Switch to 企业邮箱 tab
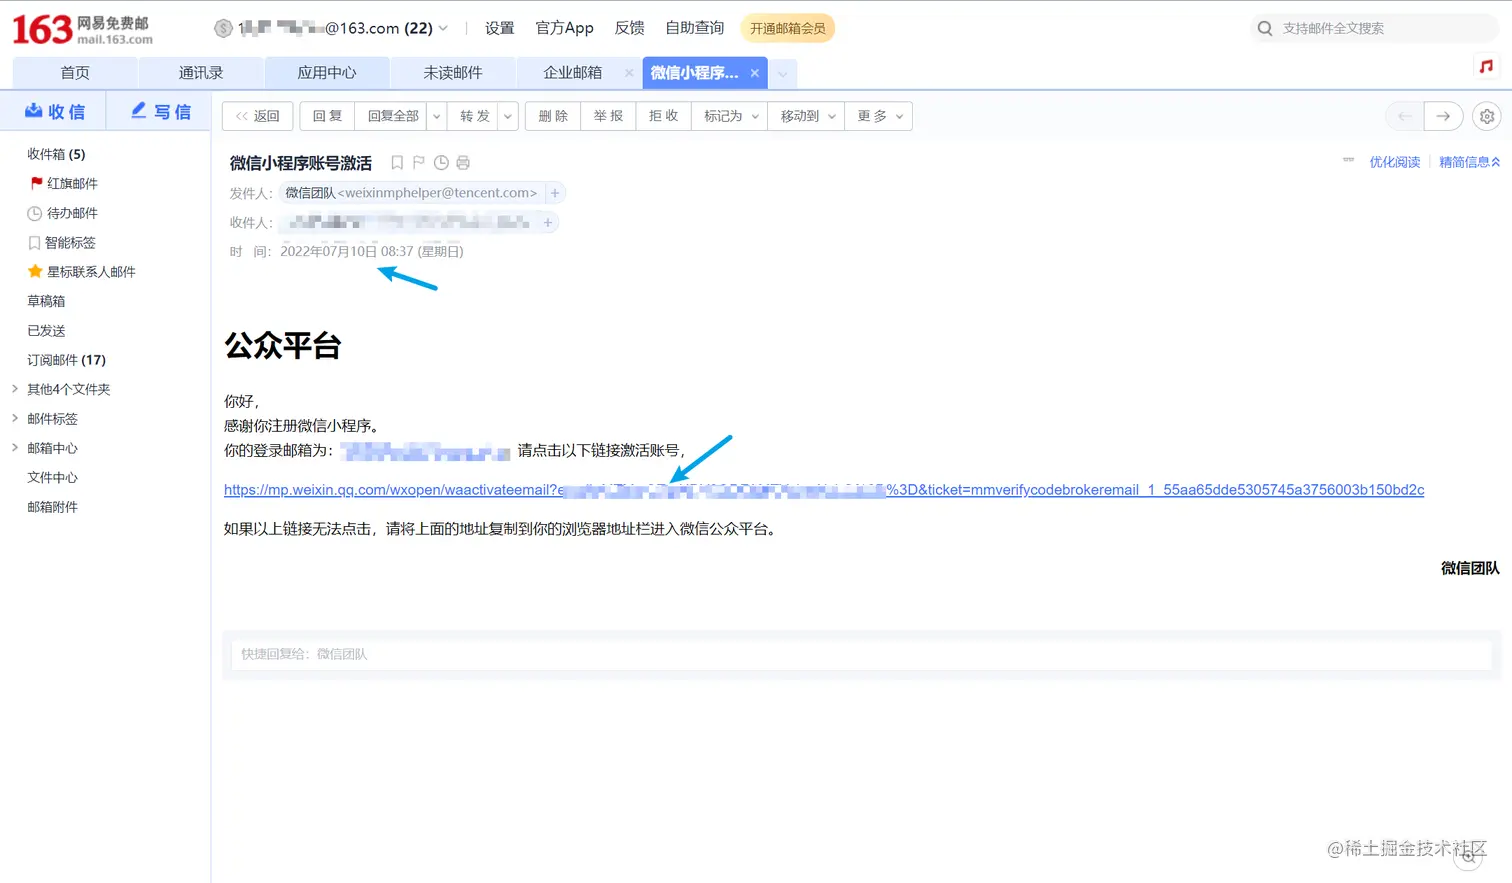Screen dimensions: 1512x883 tap(572, 73)
